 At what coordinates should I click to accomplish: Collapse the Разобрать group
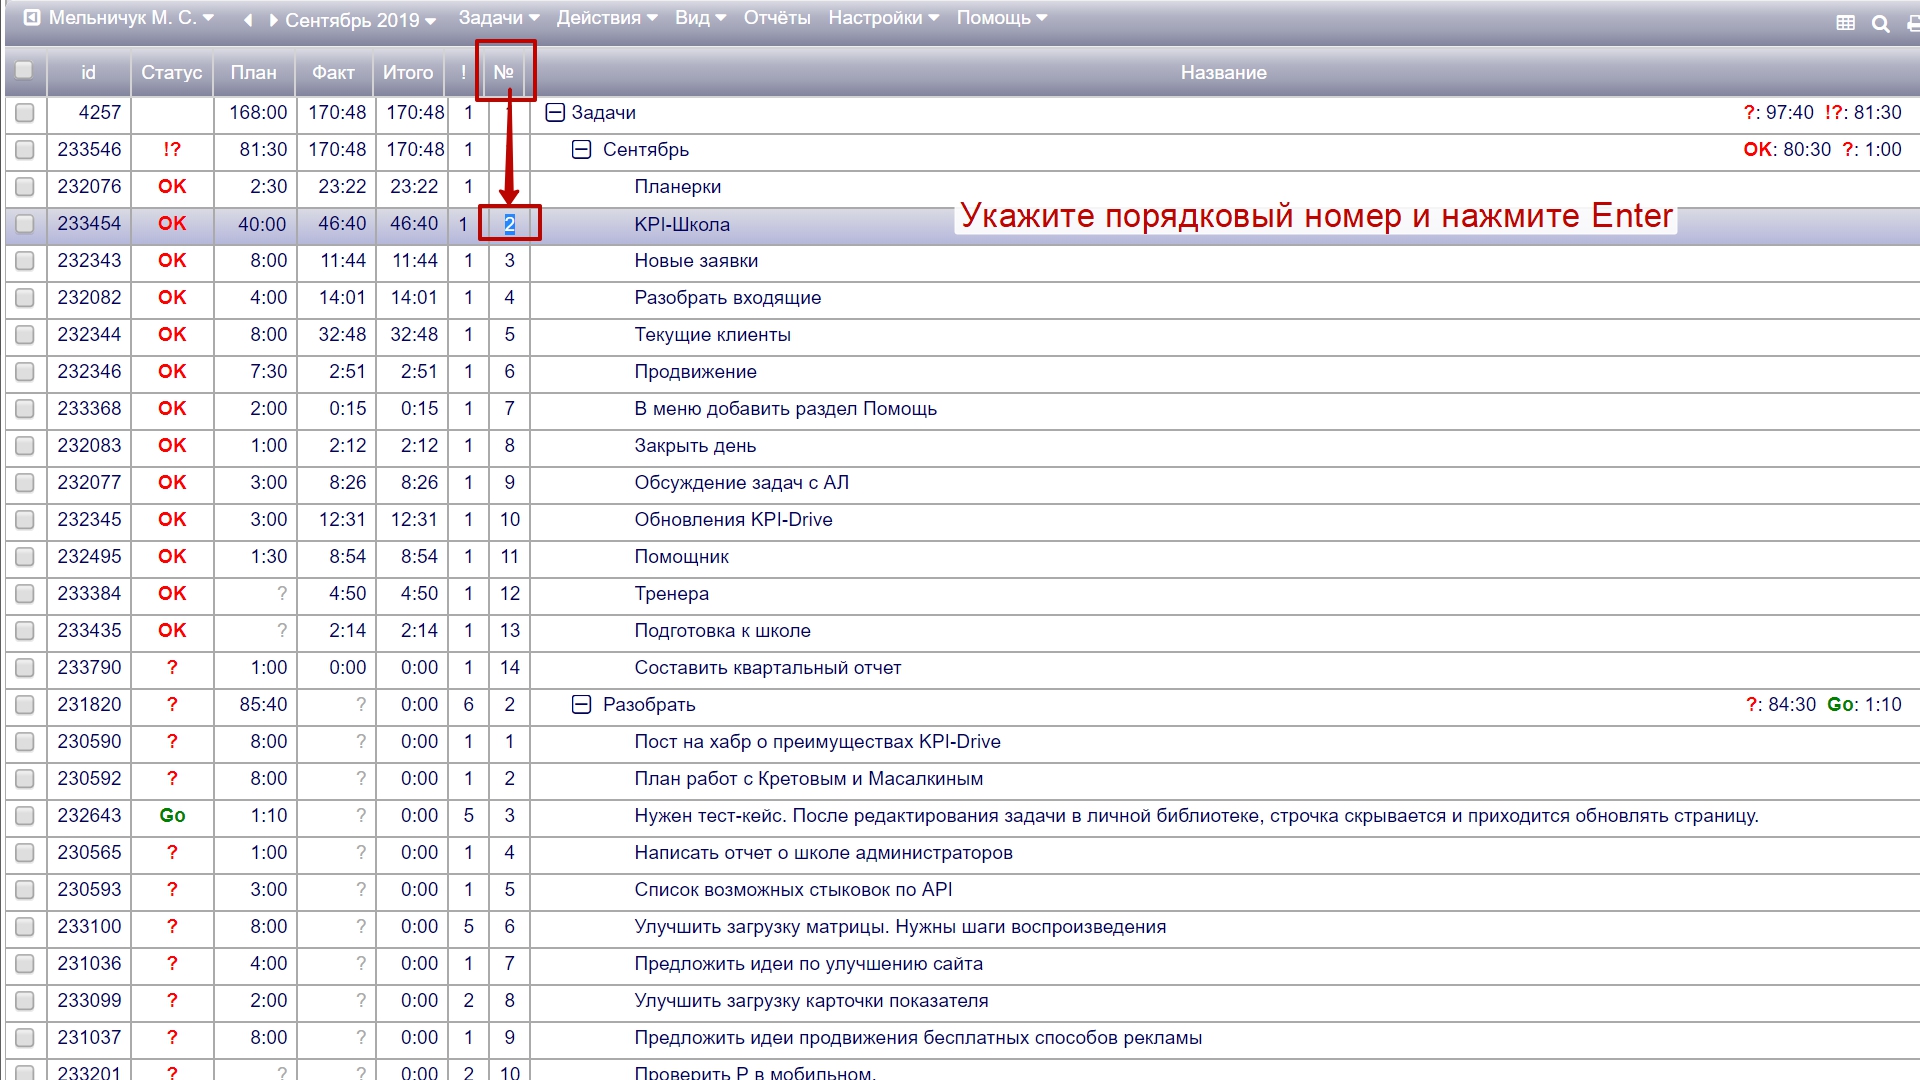[581, 705]
